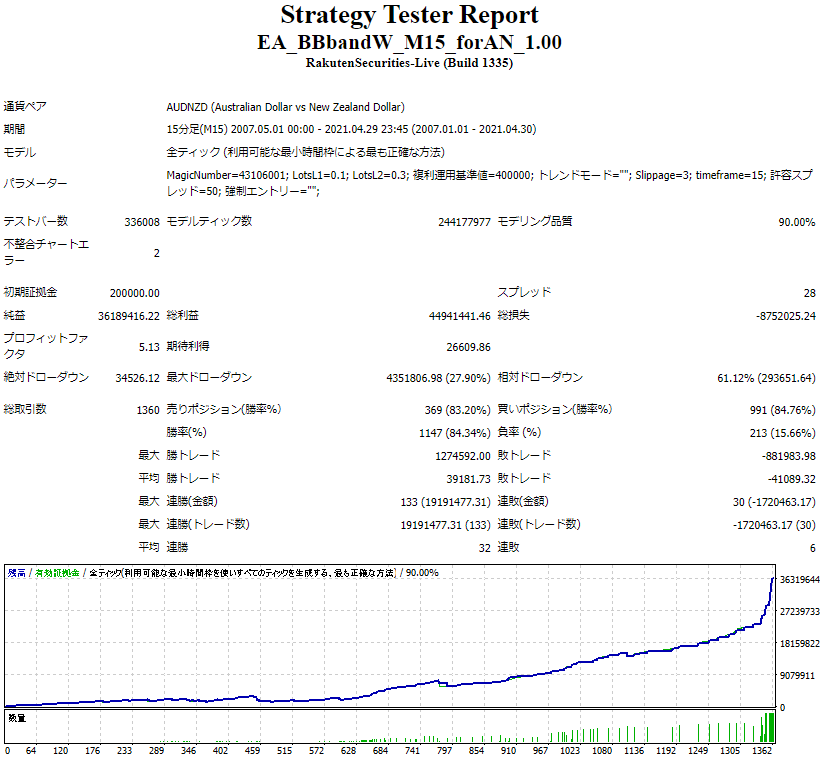Select the パラメーター row label
The image size is (825, 762).
pos(35,184)
